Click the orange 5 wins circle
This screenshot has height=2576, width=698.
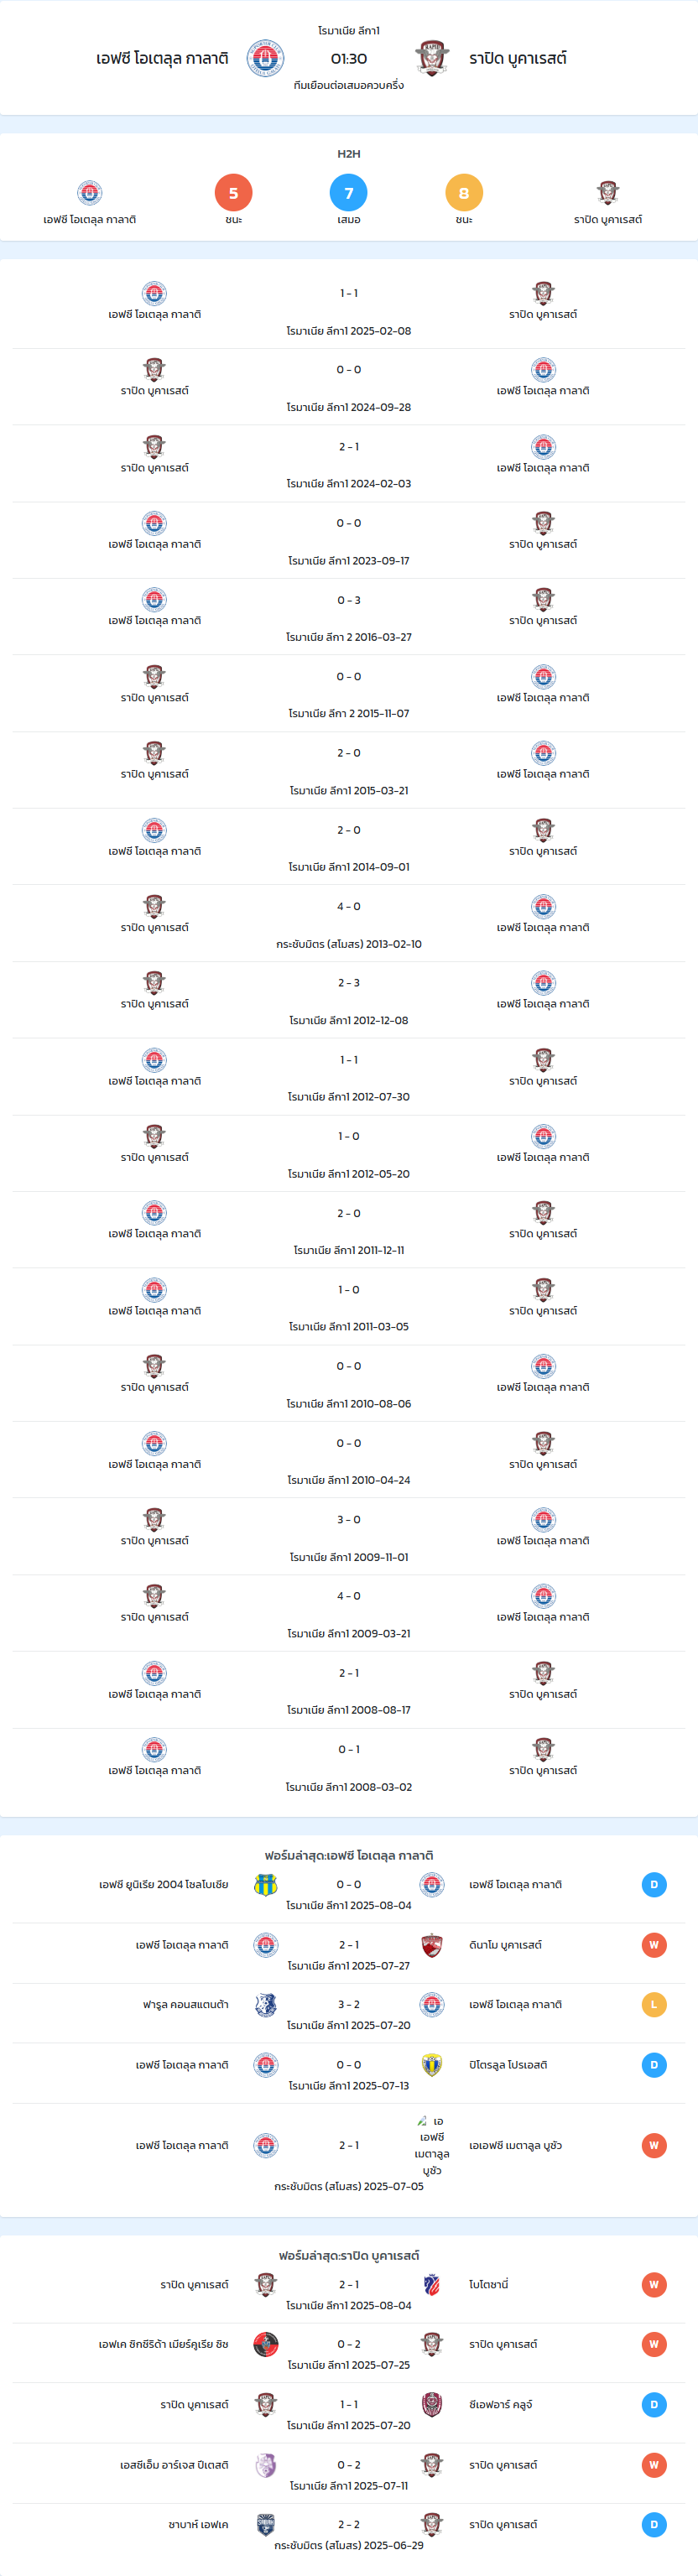tap(233, 193)
